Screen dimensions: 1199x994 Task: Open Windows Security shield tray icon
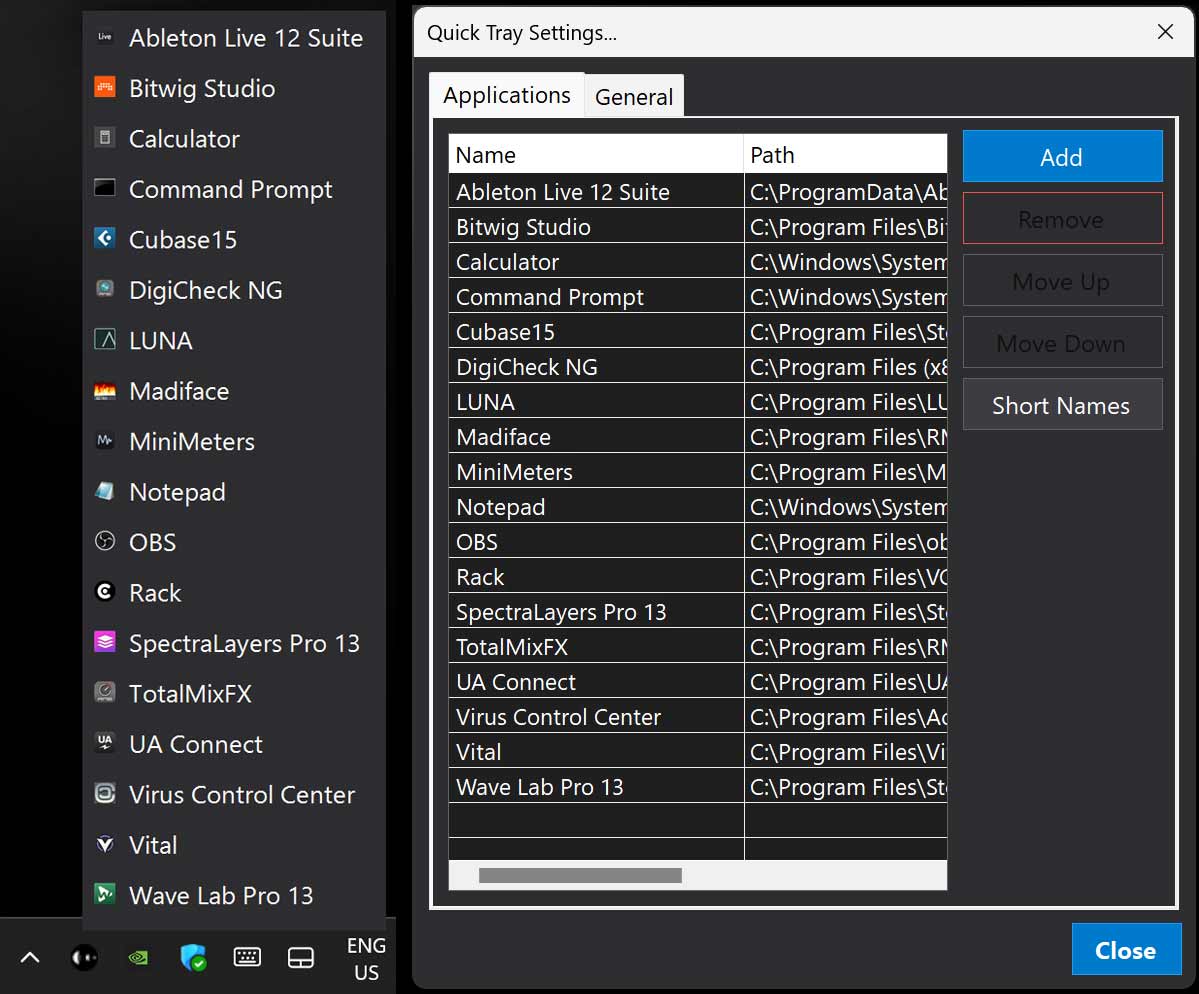193,957
